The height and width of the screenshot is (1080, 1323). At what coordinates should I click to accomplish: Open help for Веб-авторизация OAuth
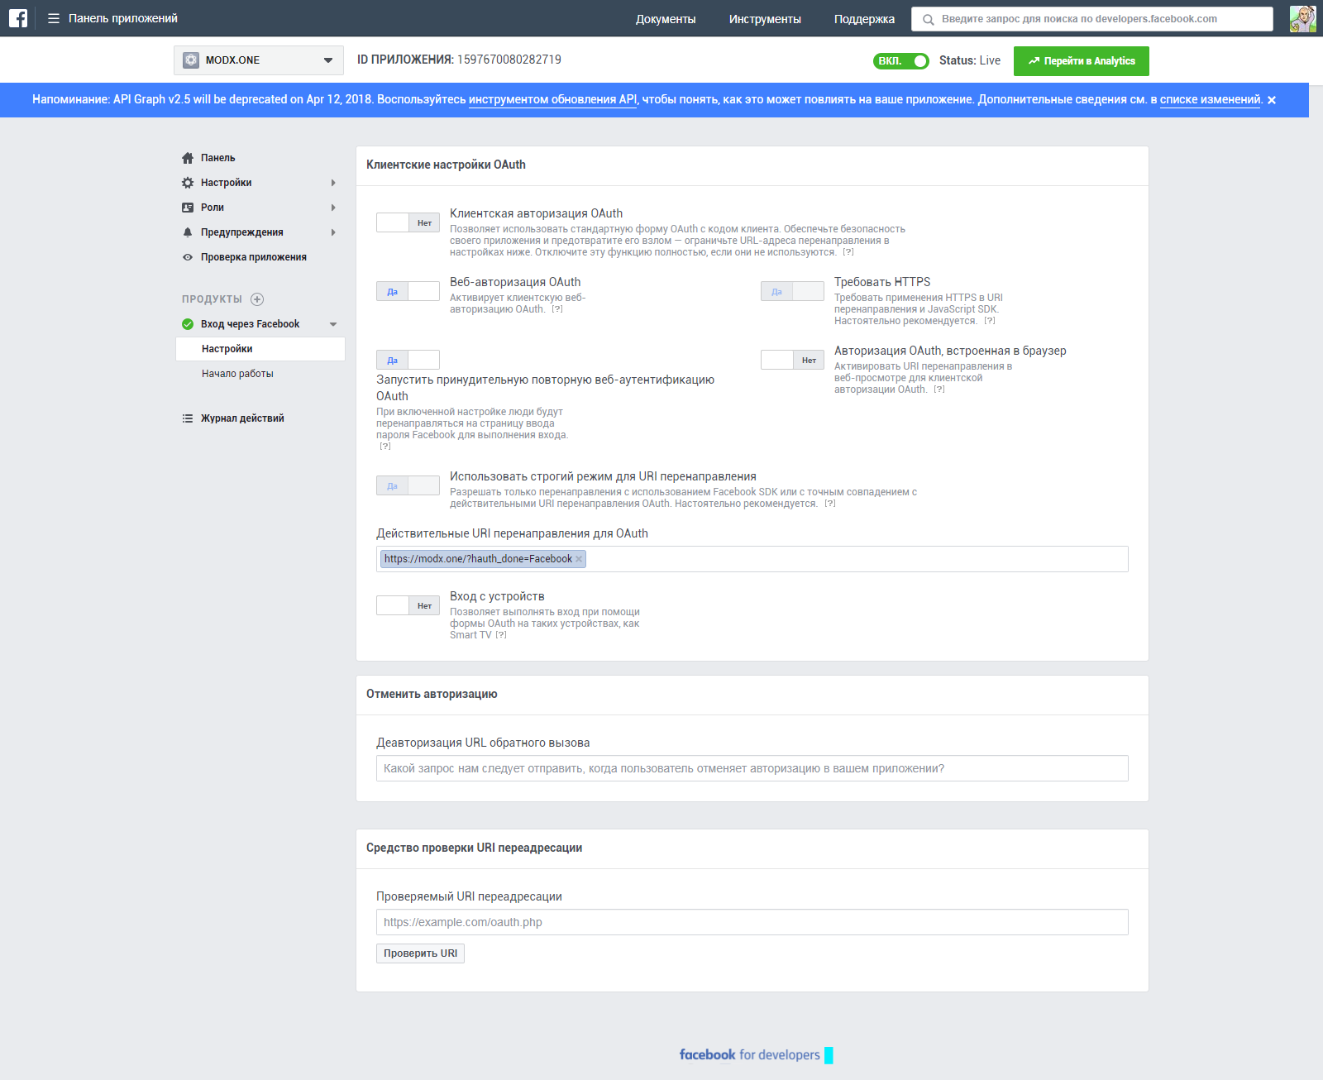[x=557, y=309]
